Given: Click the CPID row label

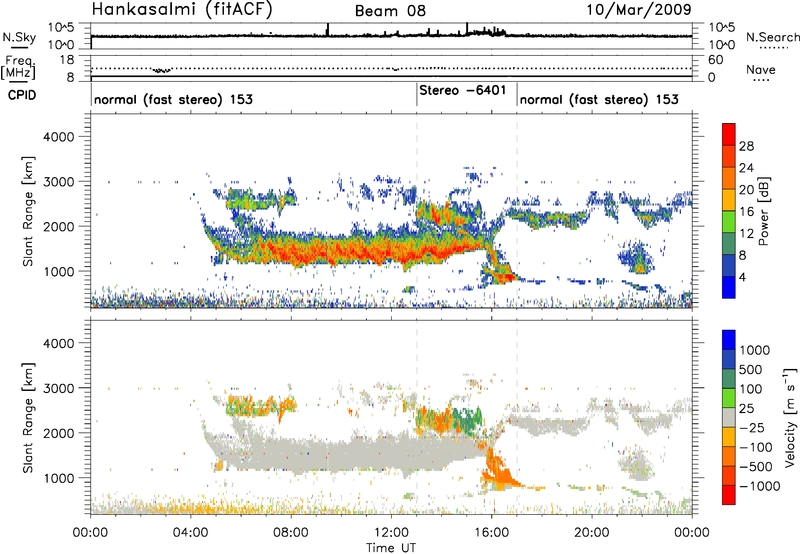Looking at the screenshot, I should coord(22,95).
